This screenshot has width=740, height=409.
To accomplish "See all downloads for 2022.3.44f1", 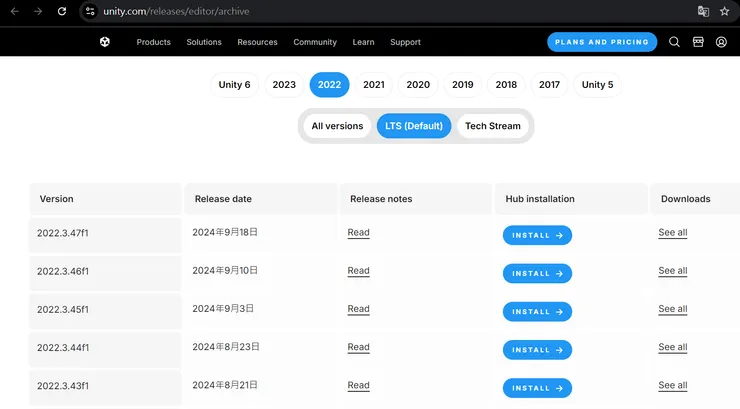I will [x=673, y=347].
